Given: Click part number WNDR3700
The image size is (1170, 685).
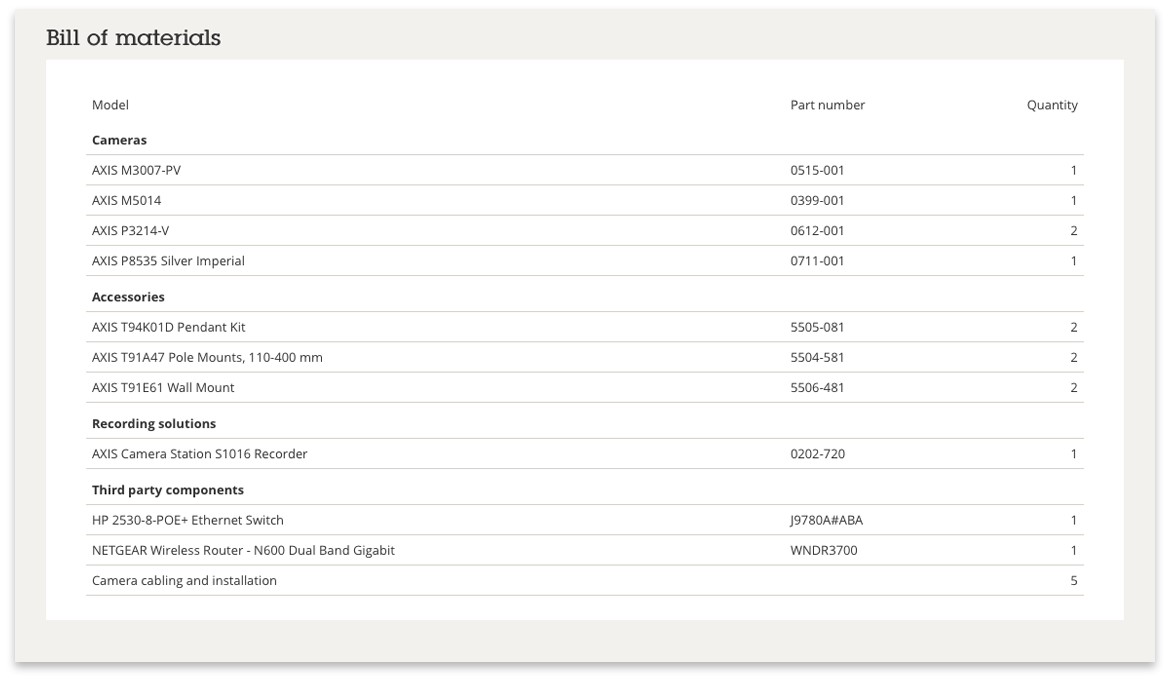Looking at the screenshot, I should point(824,551).
